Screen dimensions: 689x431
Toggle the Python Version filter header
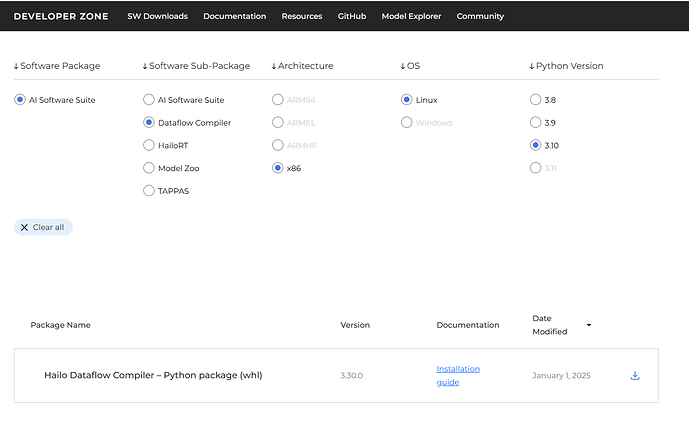tap(566, 66)
